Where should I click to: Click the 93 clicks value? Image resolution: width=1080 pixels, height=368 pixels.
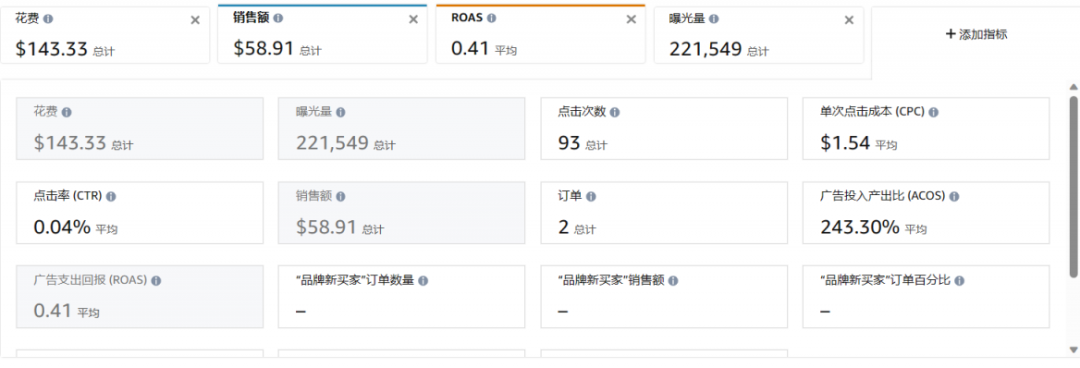569,143
